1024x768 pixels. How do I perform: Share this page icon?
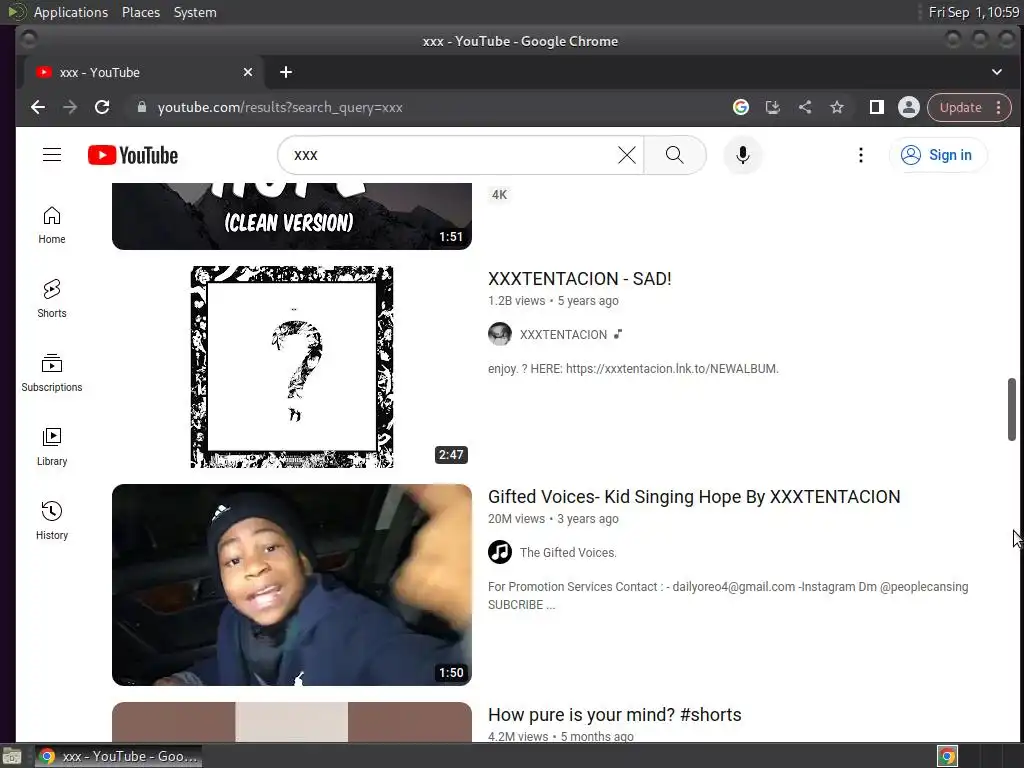(805, 107)
